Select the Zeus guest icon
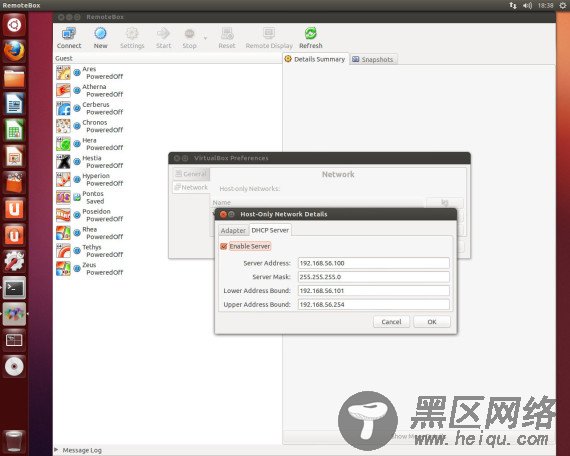The image size is (570, 456). click(63, 269)
